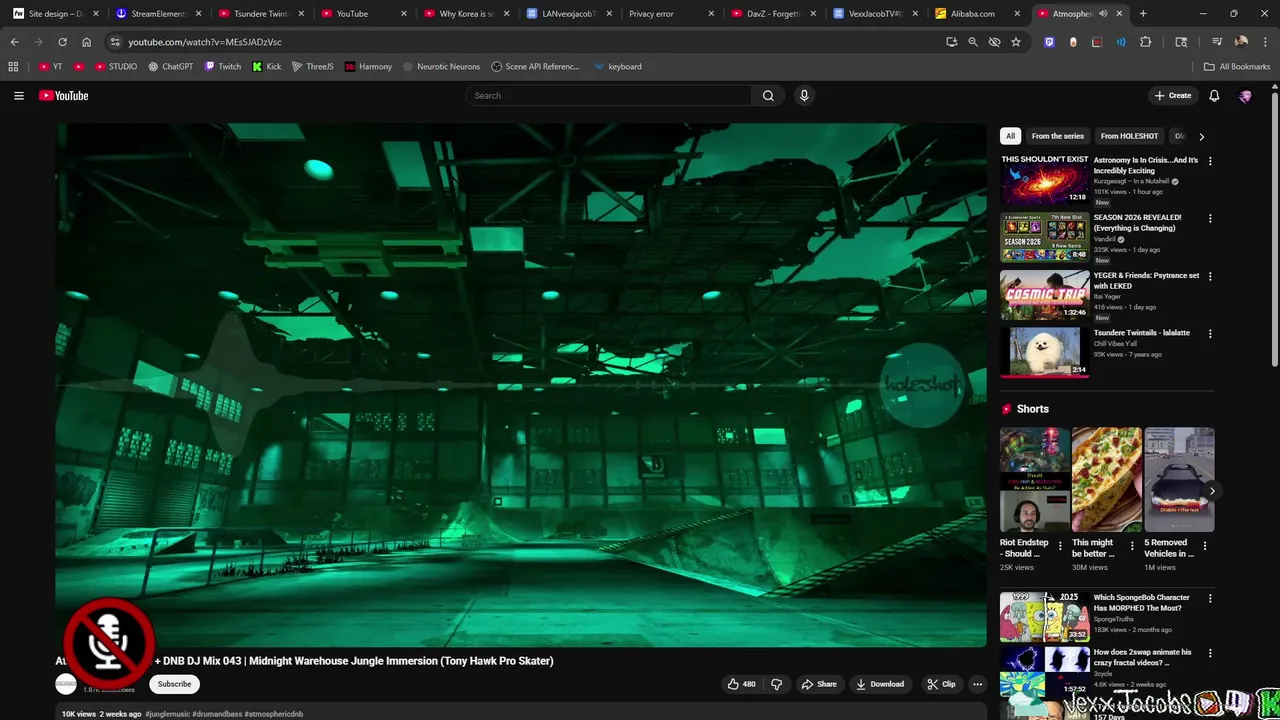
Task: Open the 5 Removed Vehicles short thumbnail
Action: click(x=1179, y=480)
